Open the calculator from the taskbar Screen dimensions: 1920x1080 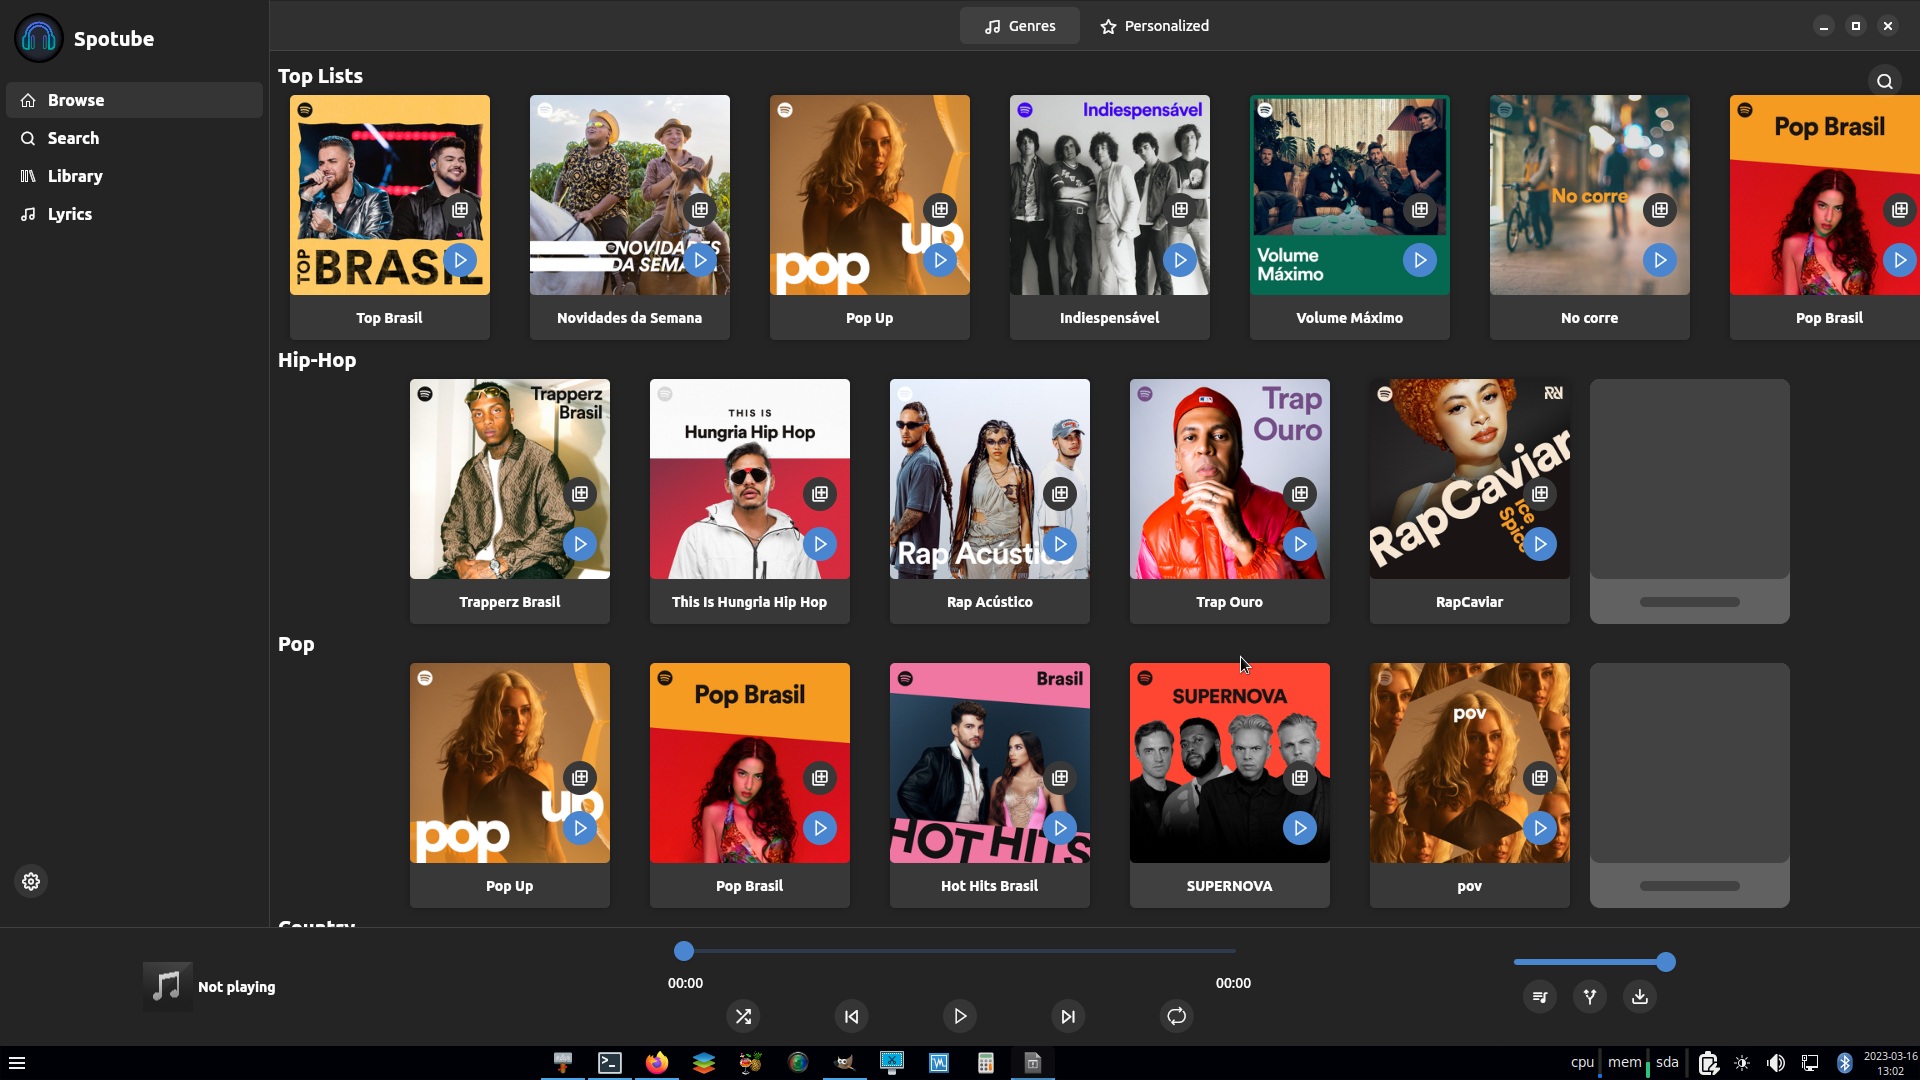(985, 1062)
